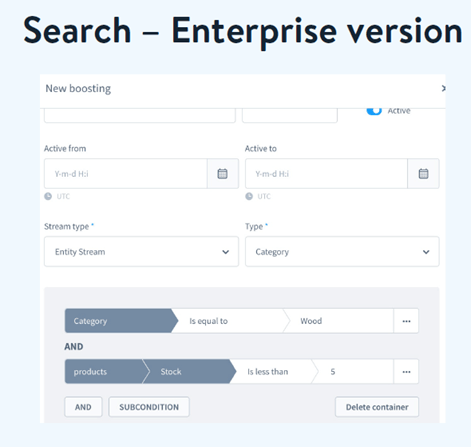Focus the Active from date field
This screenshot has width=471, height=447.
pos(126,174)
